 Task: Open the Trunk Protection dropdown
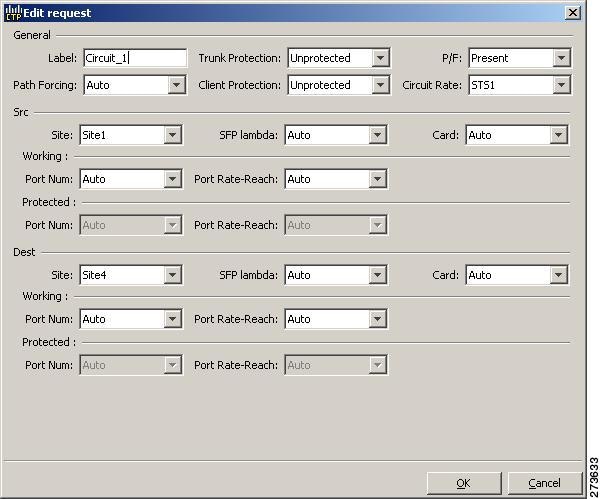339,58
